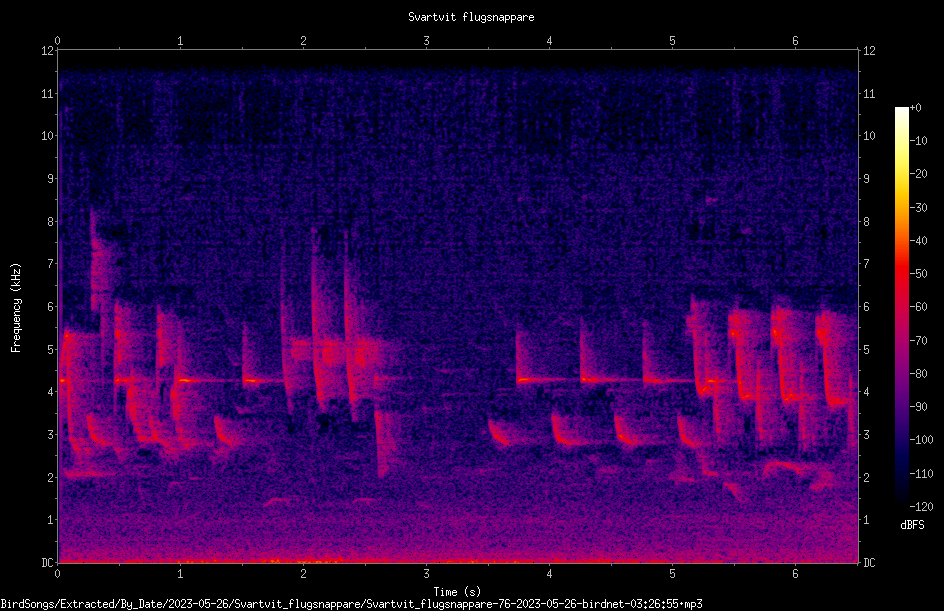Click the 1 second tick on top axis
This screenshot has height=611, width=944.
(x=180, y=41)
